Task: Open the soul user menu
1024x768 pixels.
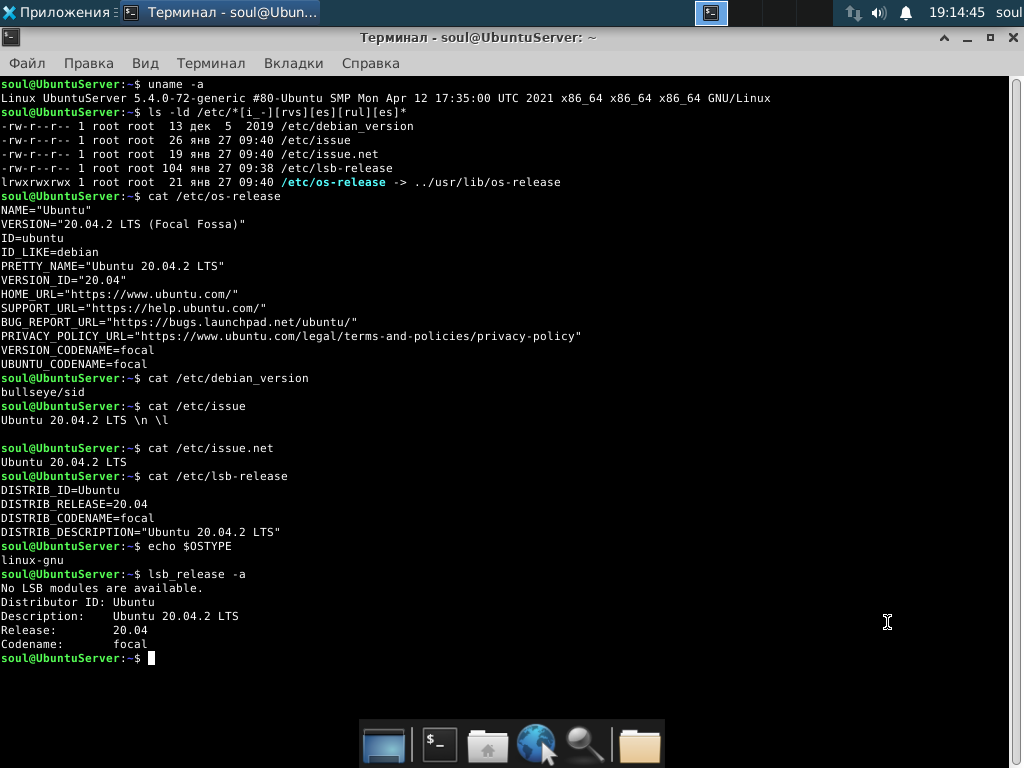Action: click(x=1008, y=12)
